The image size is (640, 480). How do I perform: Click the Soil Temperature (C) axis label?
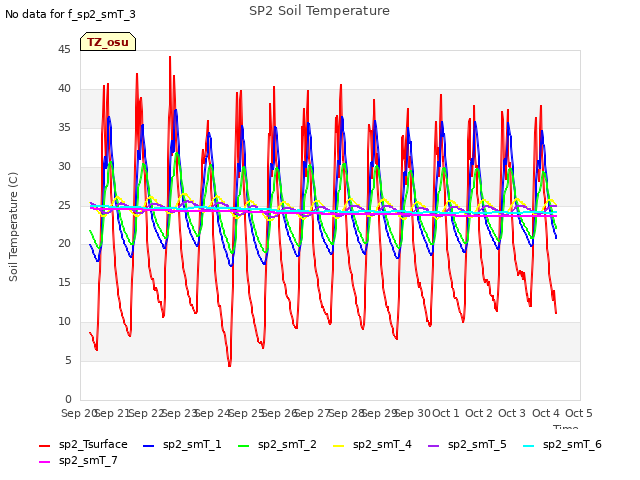pyautogui.click(x=13, y=227)
